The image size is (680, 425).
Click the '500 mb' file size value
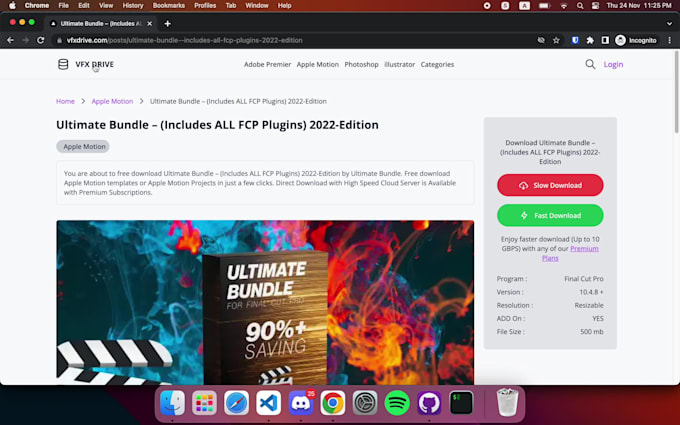(592, 332)
